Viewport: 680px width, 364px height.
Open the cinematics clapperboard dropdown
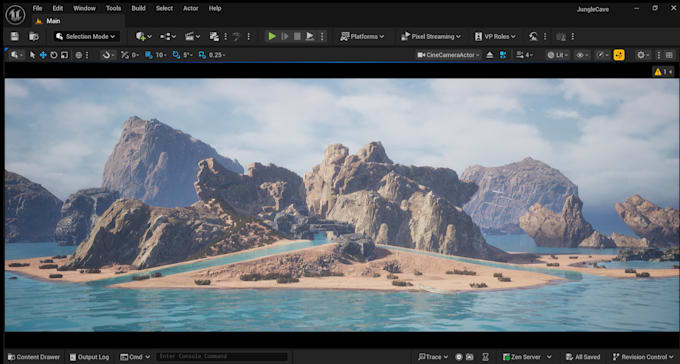193,36
